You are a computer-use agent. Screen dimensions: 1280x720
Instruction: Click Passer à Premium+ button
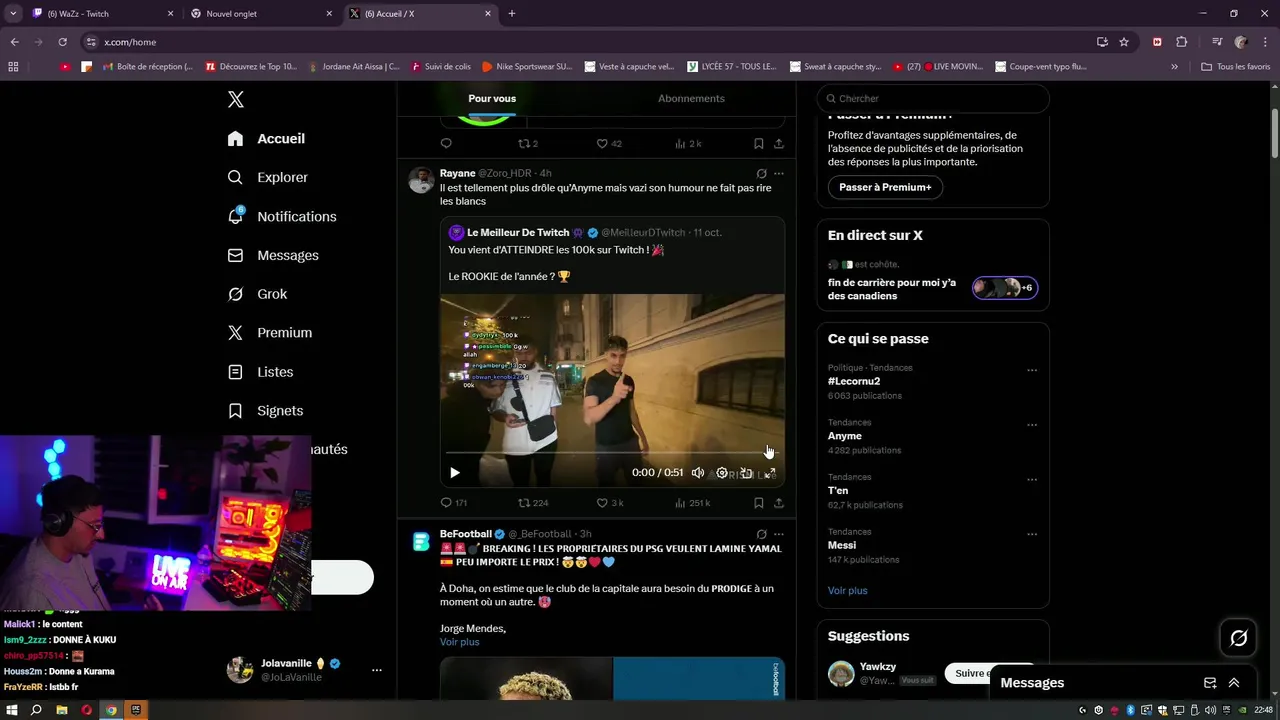(885, 187)
